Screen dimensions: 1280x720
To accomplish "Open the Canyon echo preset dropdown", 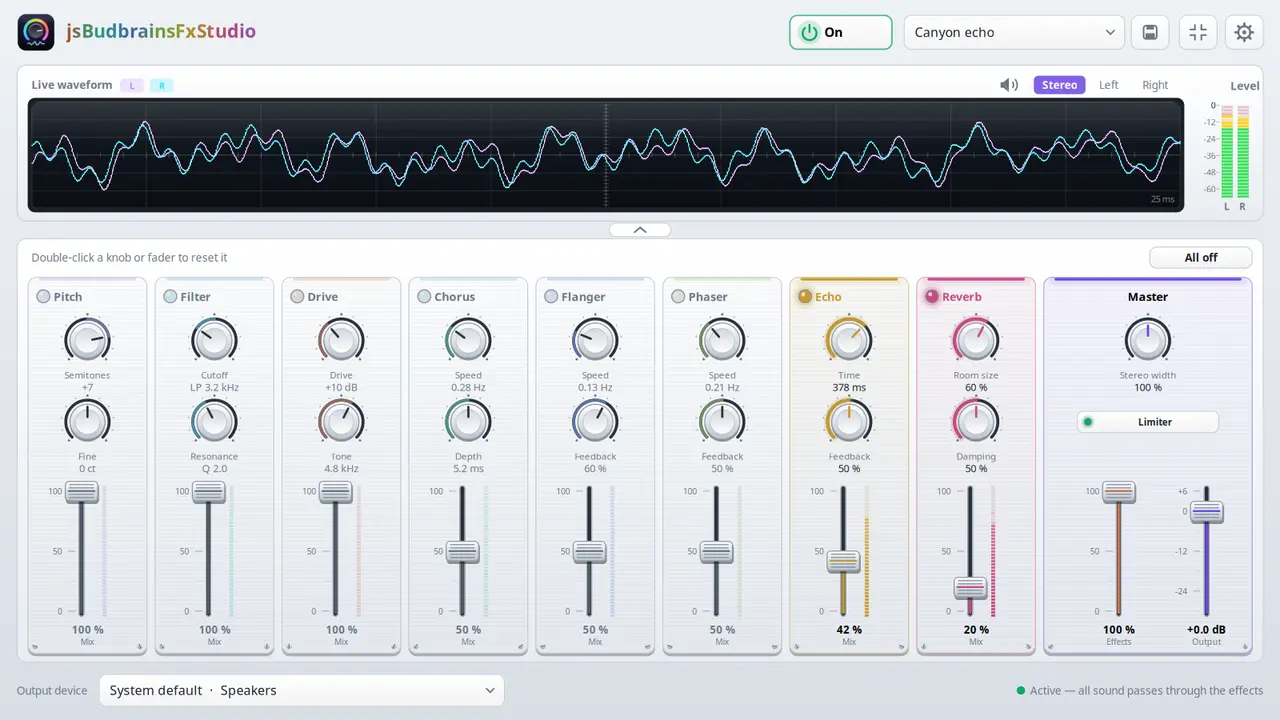I will pyautogui.click(x=1014, y=32).
